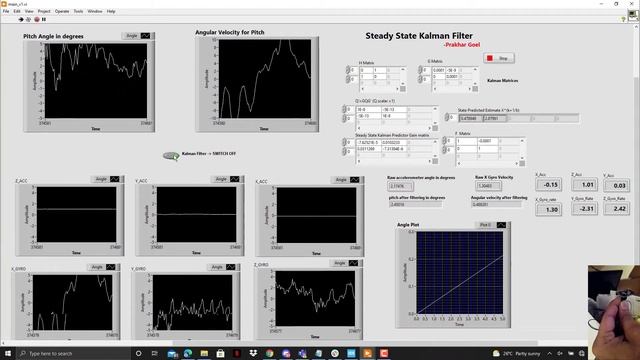Screen dimensions: 640x360
Task: Click X_Acc indicator showing -0.15
Action: click(548, 185)
